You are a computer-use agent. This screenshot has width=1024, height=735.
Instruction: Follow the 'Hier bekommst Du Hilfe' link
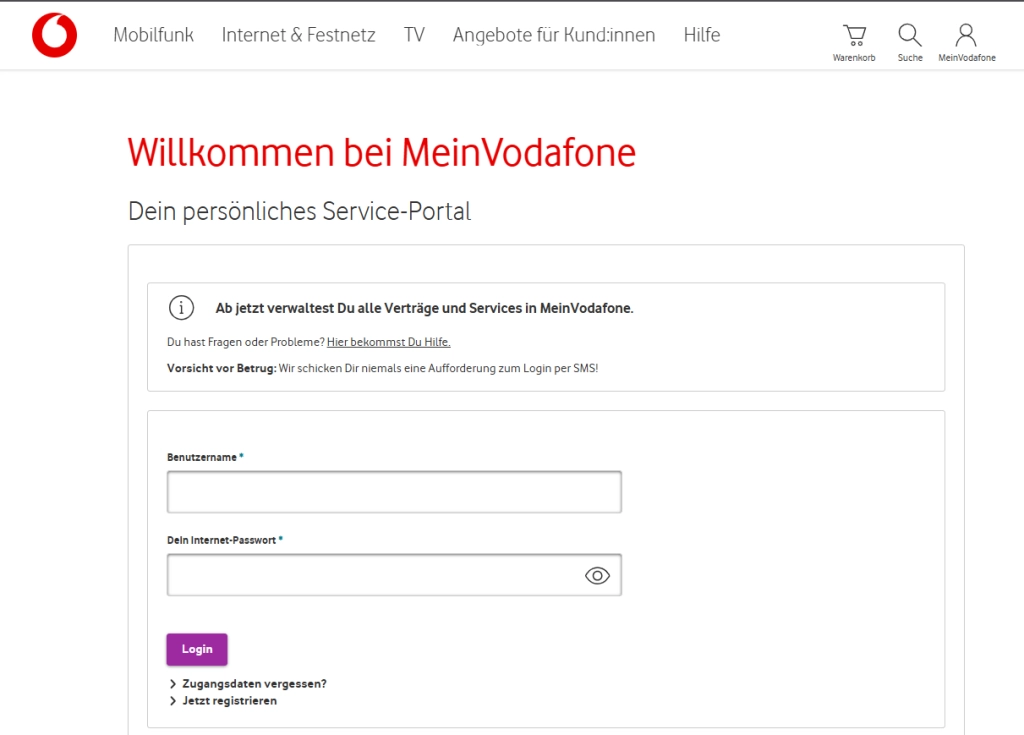point(389,342)
